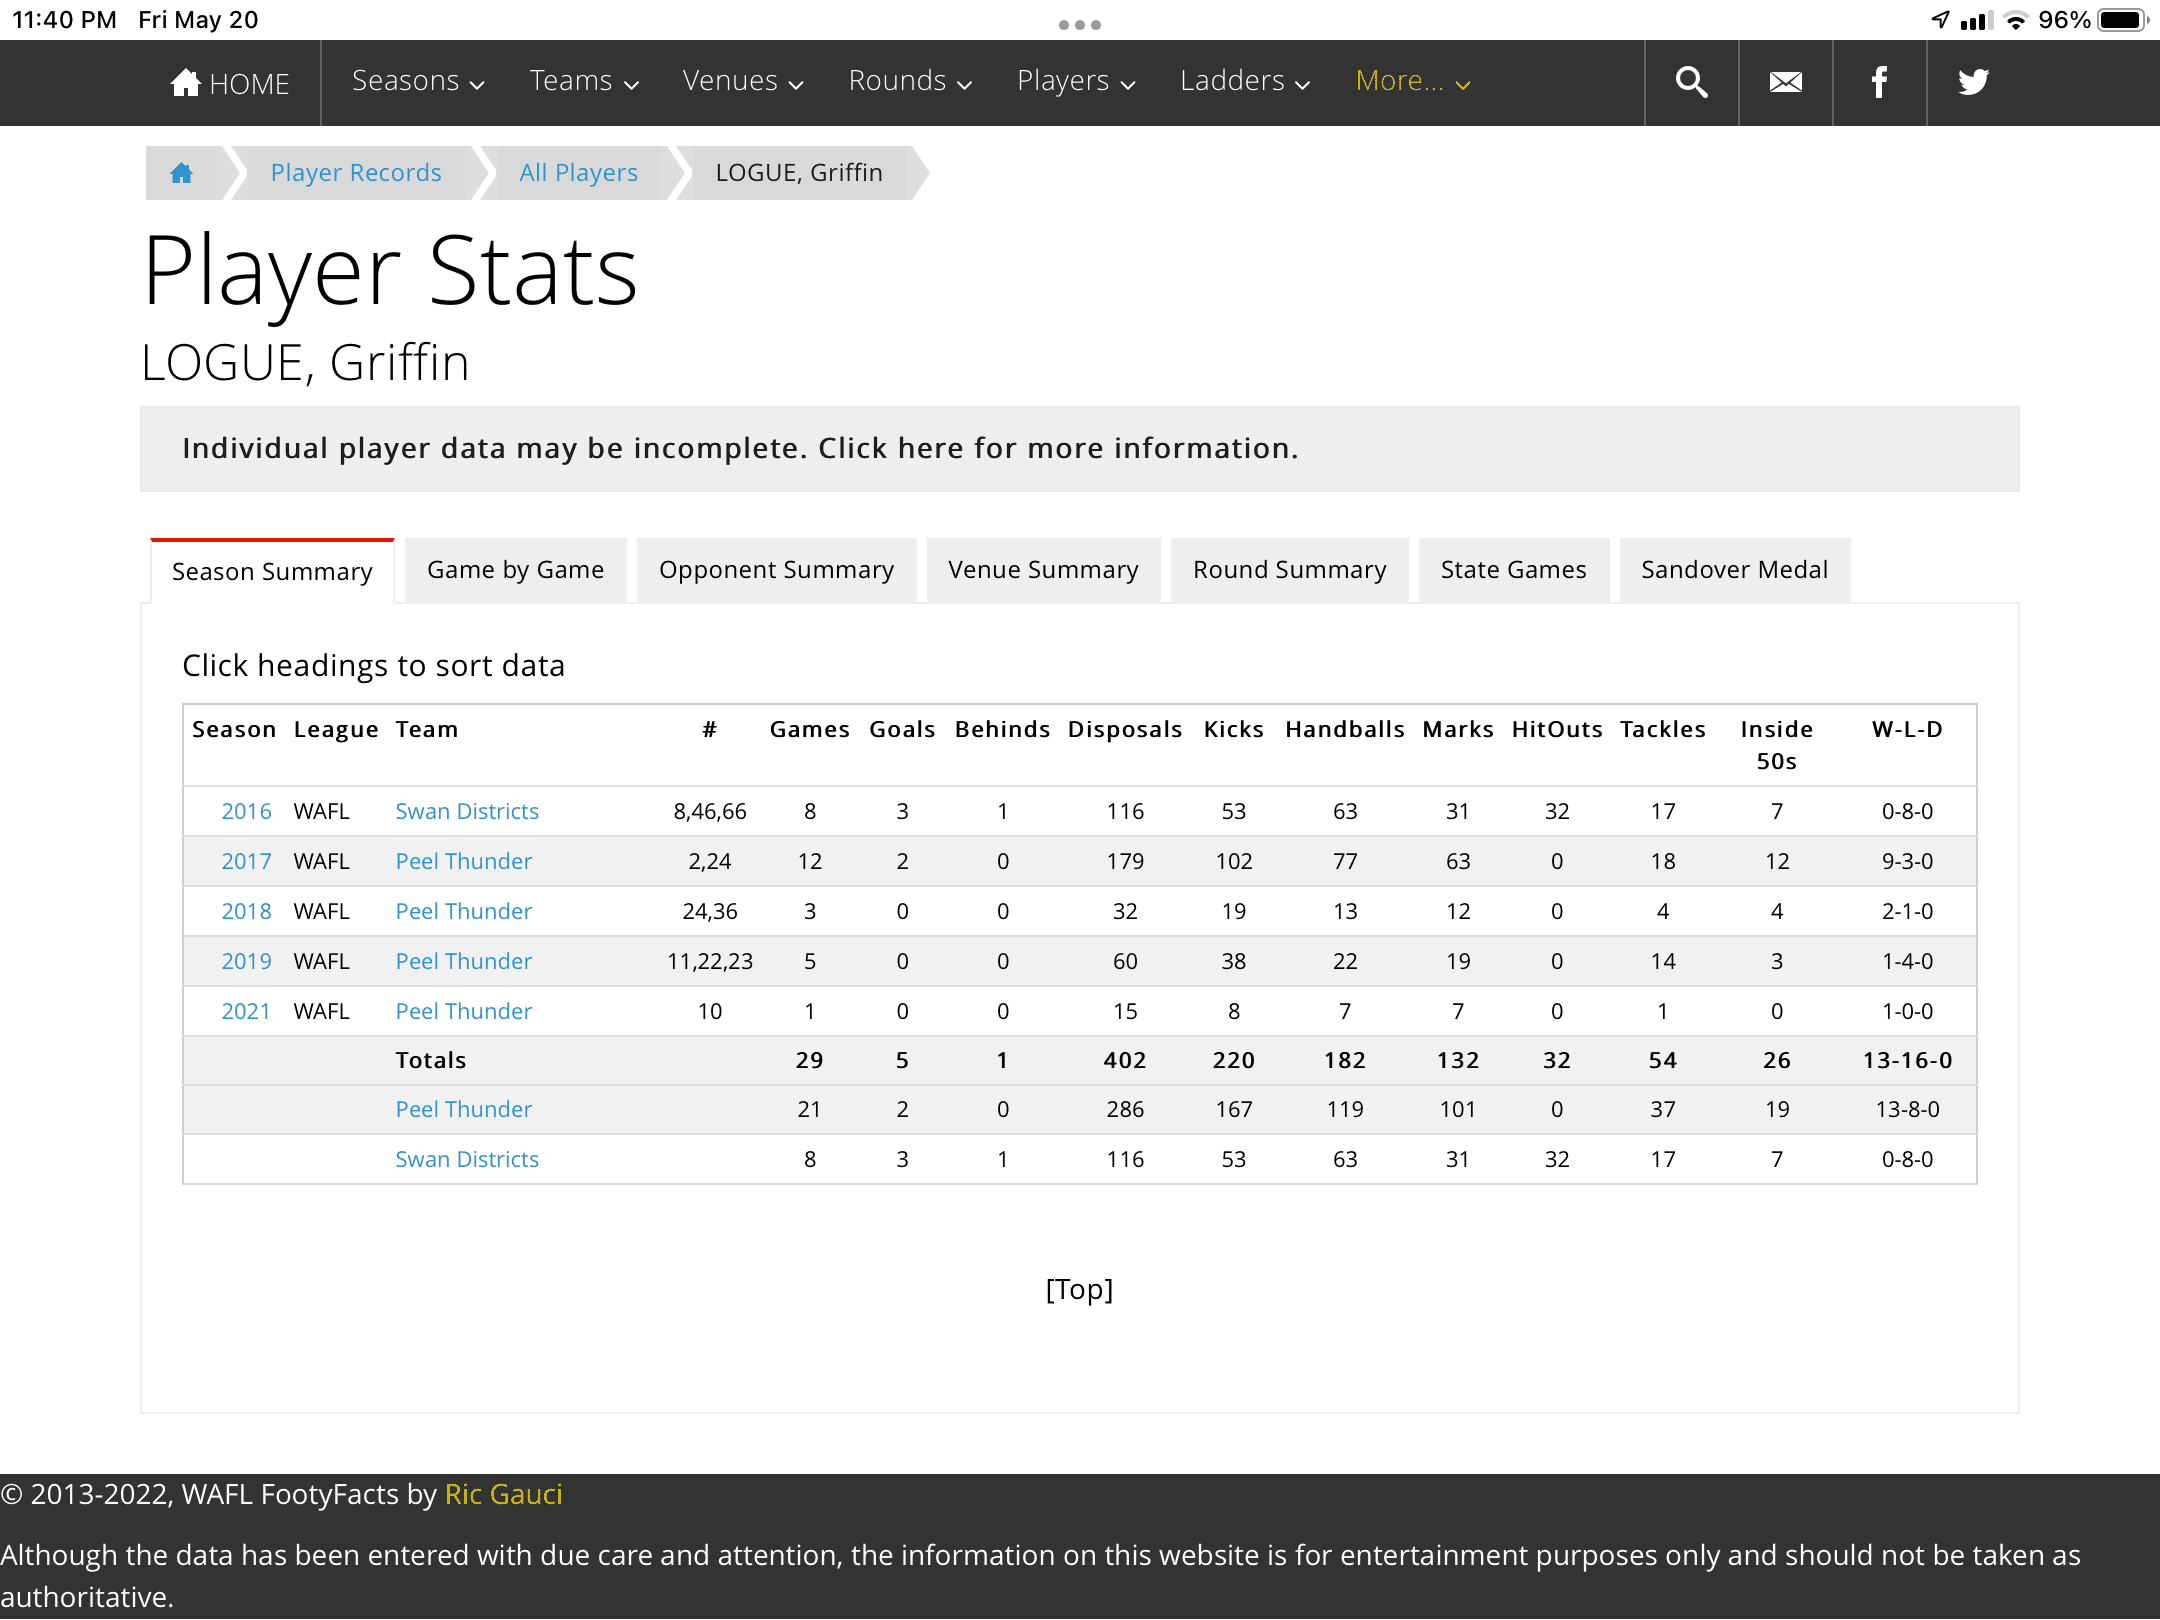Sort table by League heading
Viewport: 2160px width, 1620px height.
pyautogui.click(x=336, y=730)
